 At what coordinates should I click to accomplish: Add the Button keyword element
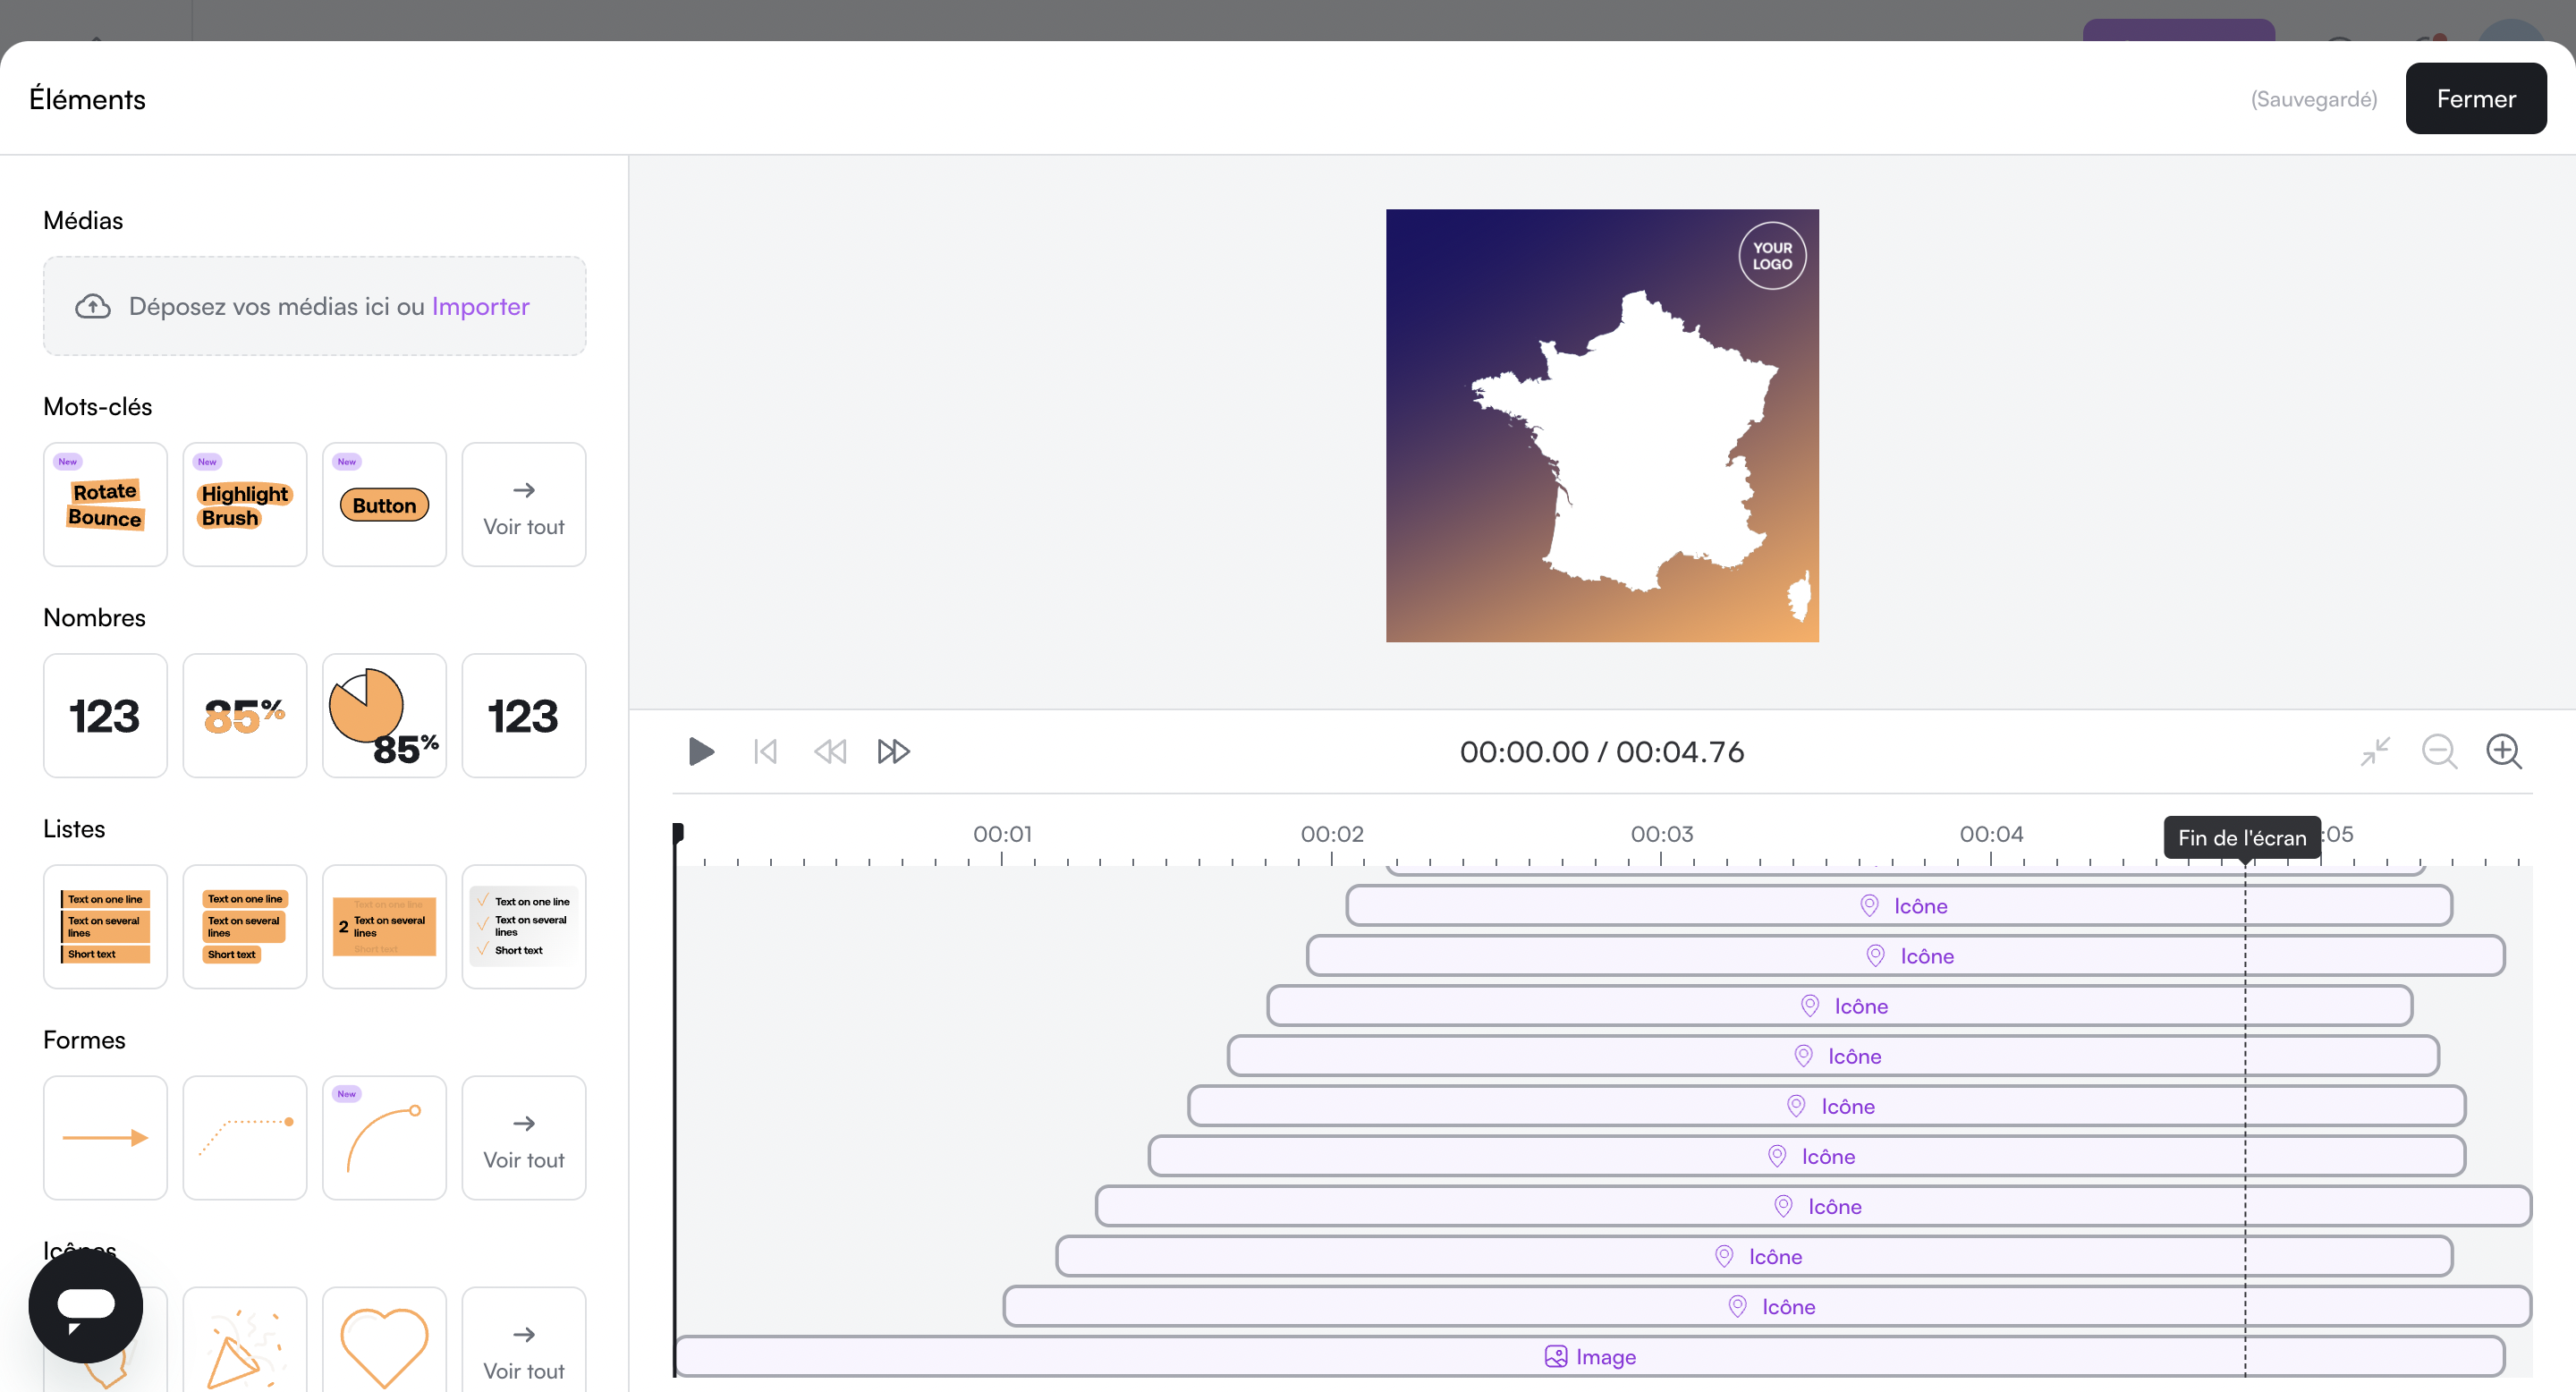point(384,504)
